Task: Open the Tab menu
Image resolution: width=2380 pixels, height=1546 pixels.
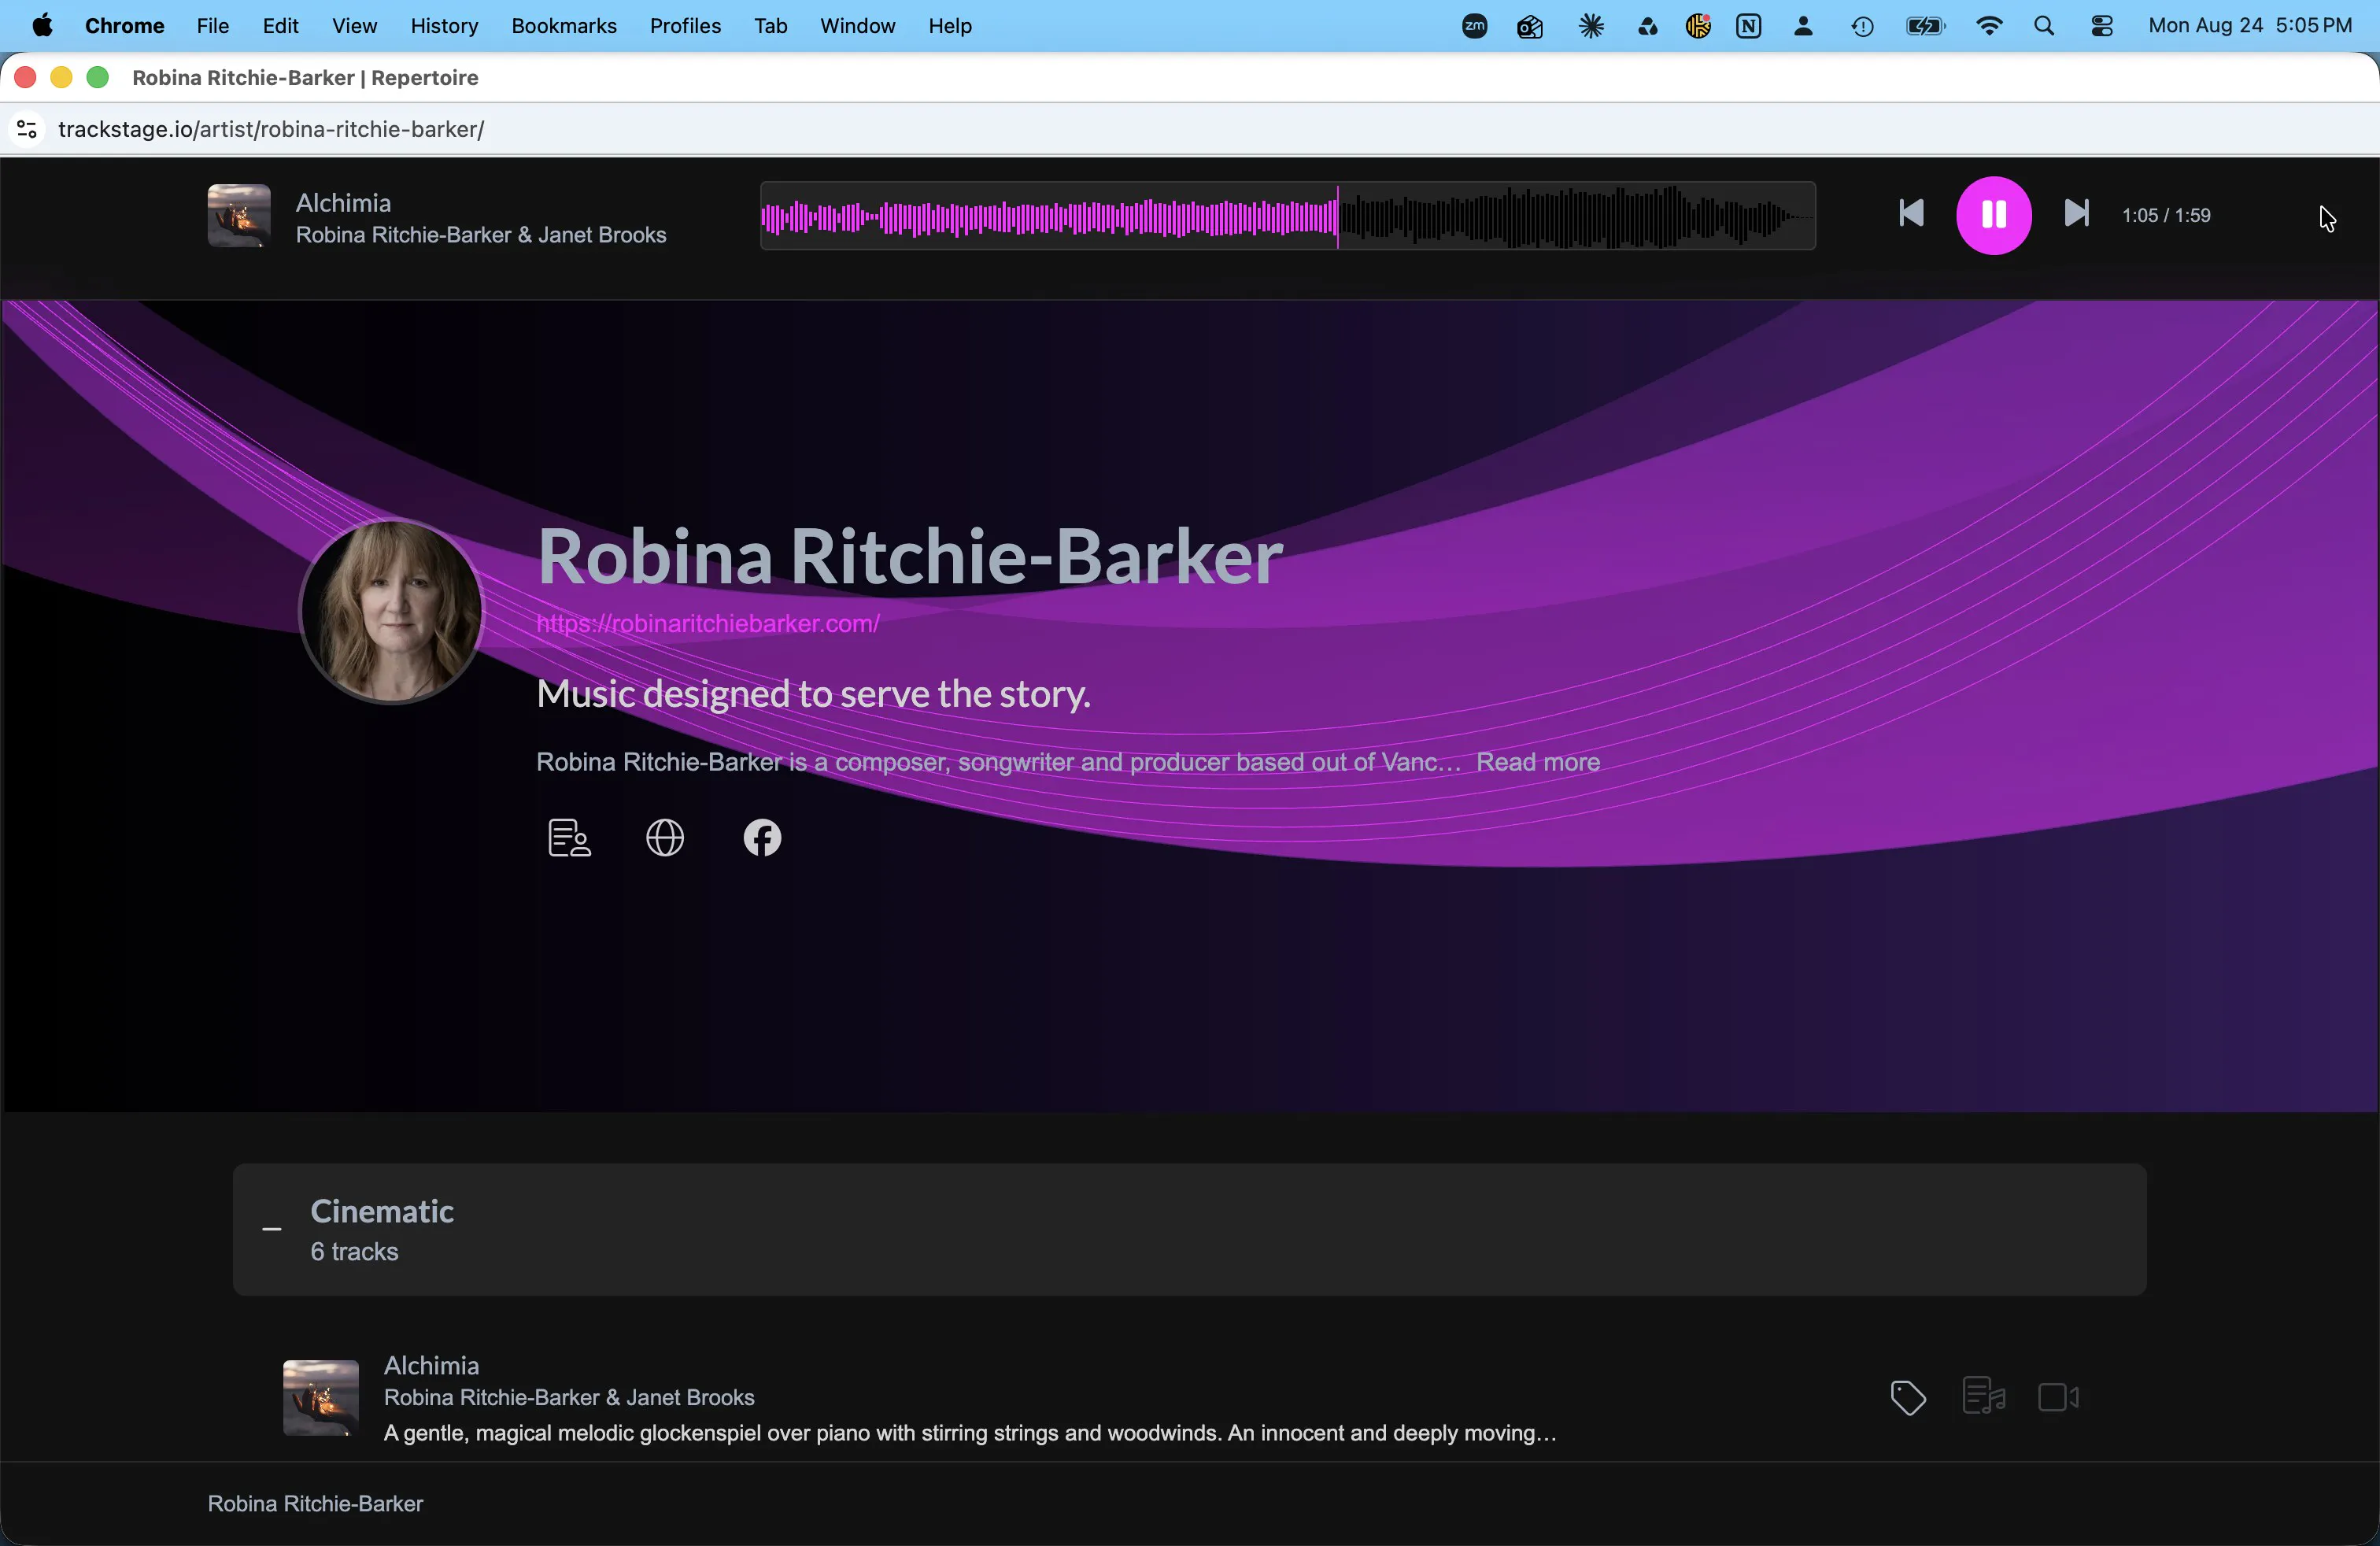Action: (770, 26)
